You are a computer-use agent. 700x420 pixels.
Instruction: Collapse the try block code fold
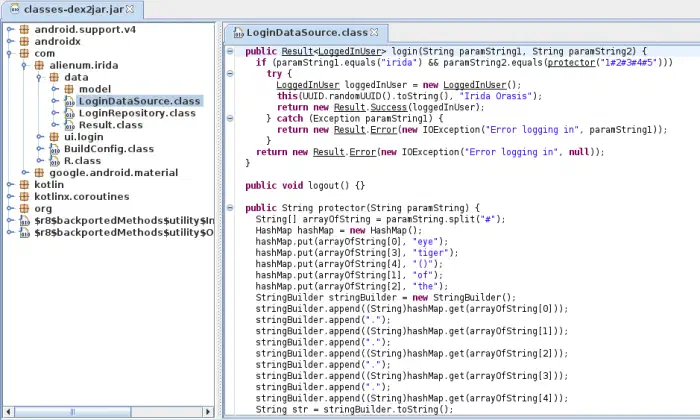pyautogui.click(x=230, y=74)
